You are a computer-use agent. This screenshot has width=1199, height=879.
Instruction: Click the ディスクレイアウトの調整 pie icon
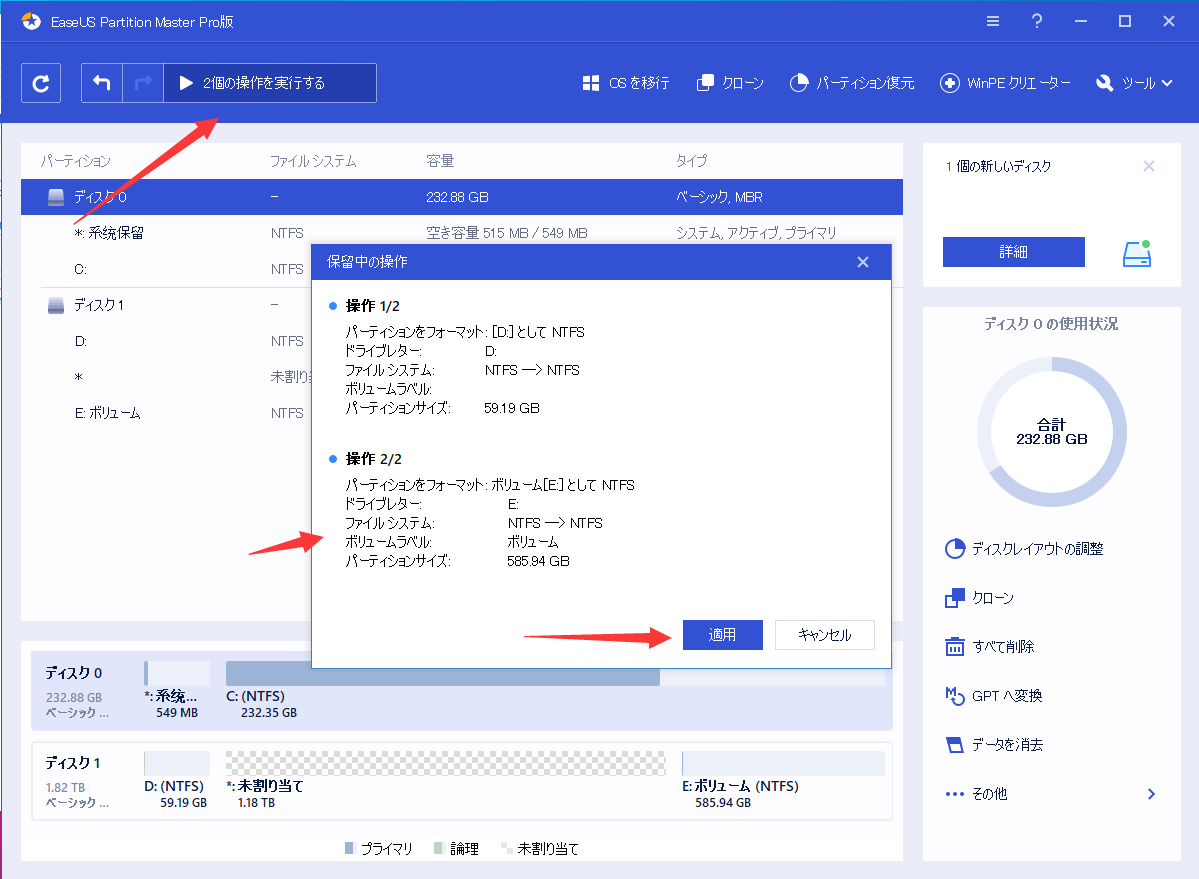click(x=955, y=549)
